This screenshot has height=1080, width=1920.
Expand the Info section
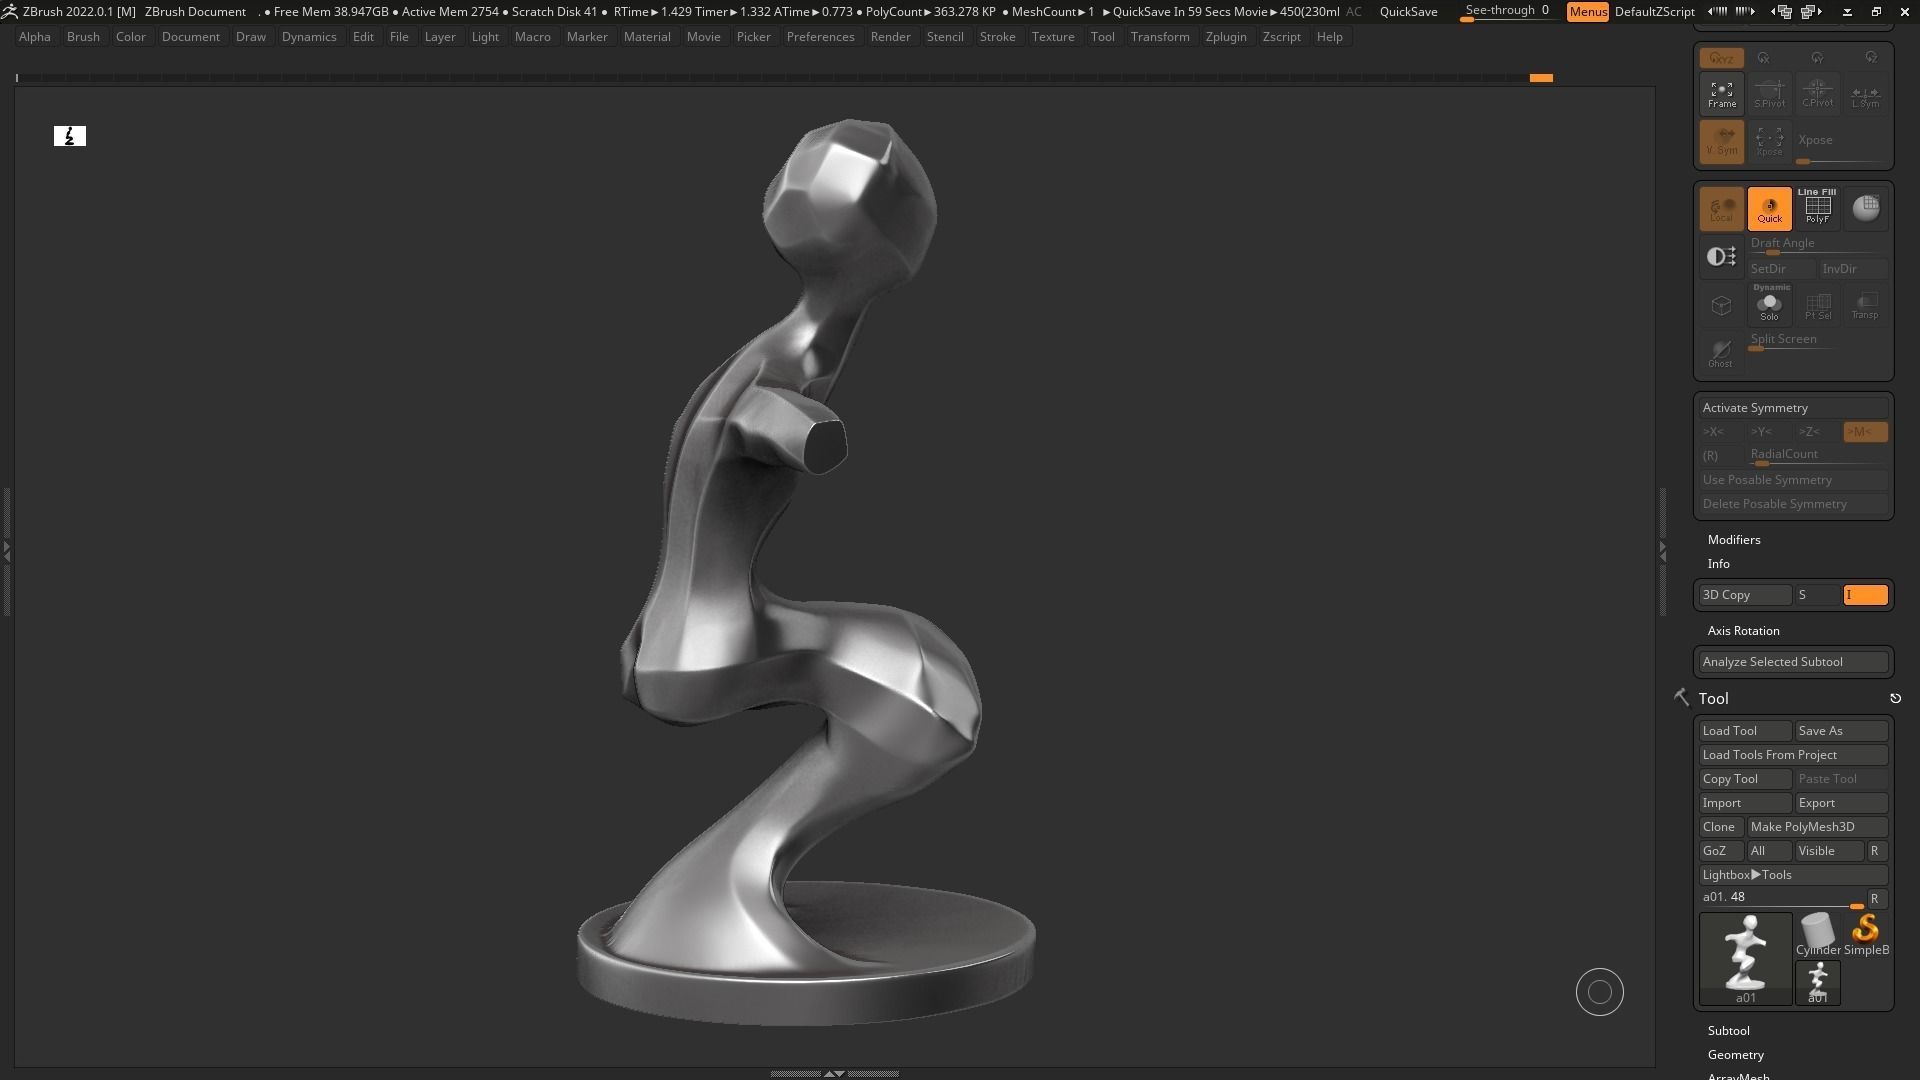tap(1718, 564)
